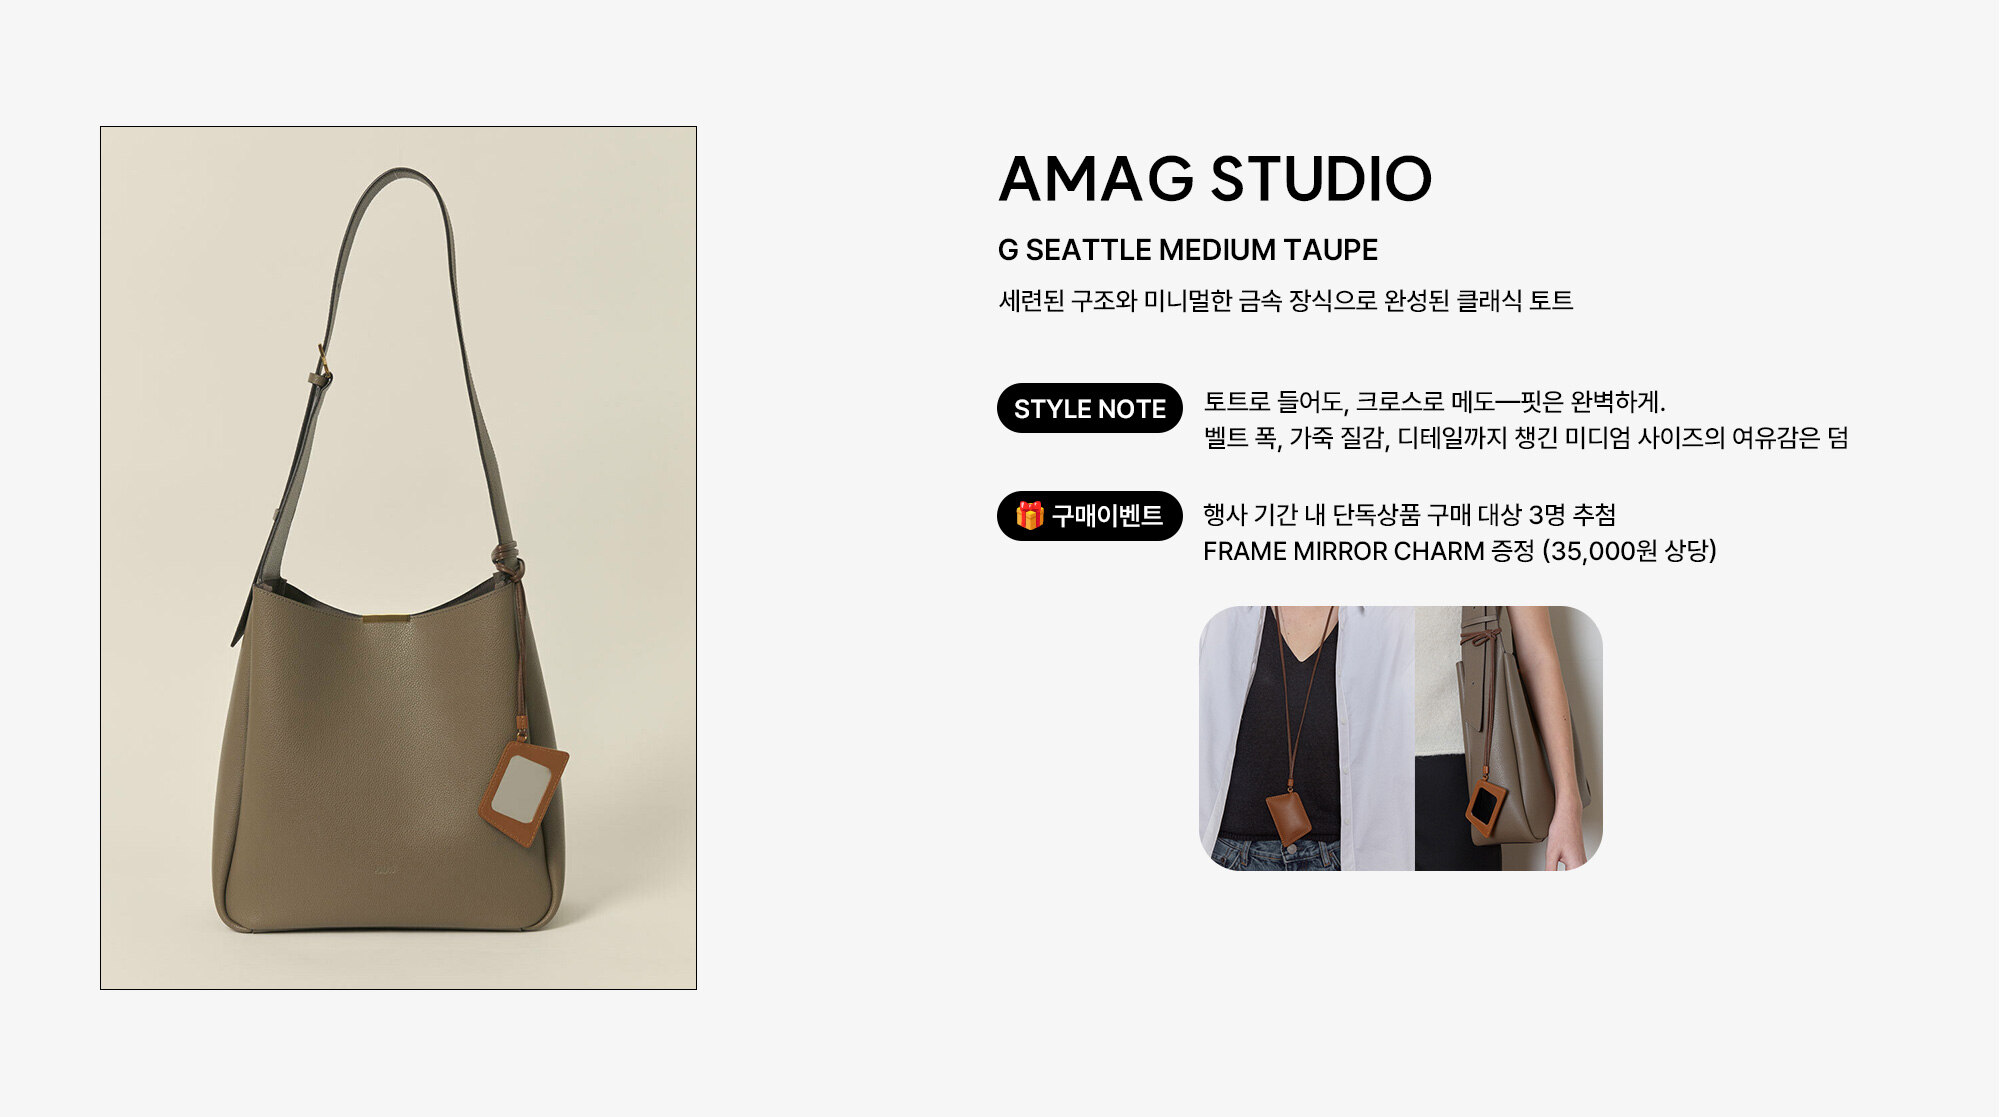
Task: Click the 구매이벤트 black badge
Action: (x=1090, y=516)
